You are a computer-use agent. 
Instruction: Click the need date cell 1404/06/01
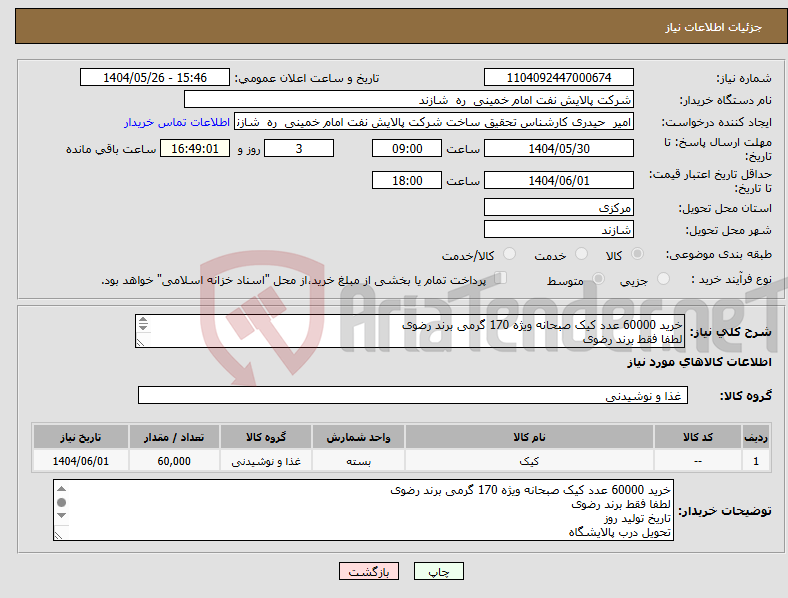pyautogui.click(x=80, y=461)
